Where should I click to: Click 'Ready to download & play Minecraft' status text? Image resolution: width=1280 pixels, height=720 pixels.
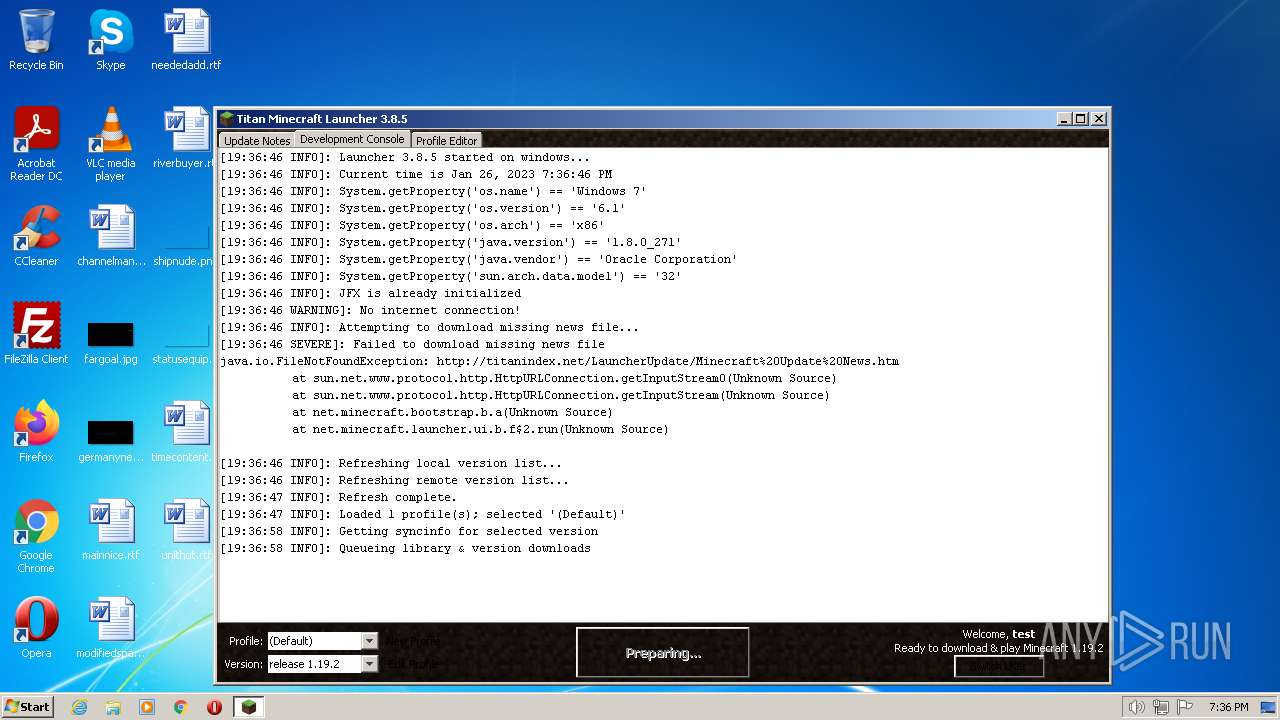click(x=998, y=648)
